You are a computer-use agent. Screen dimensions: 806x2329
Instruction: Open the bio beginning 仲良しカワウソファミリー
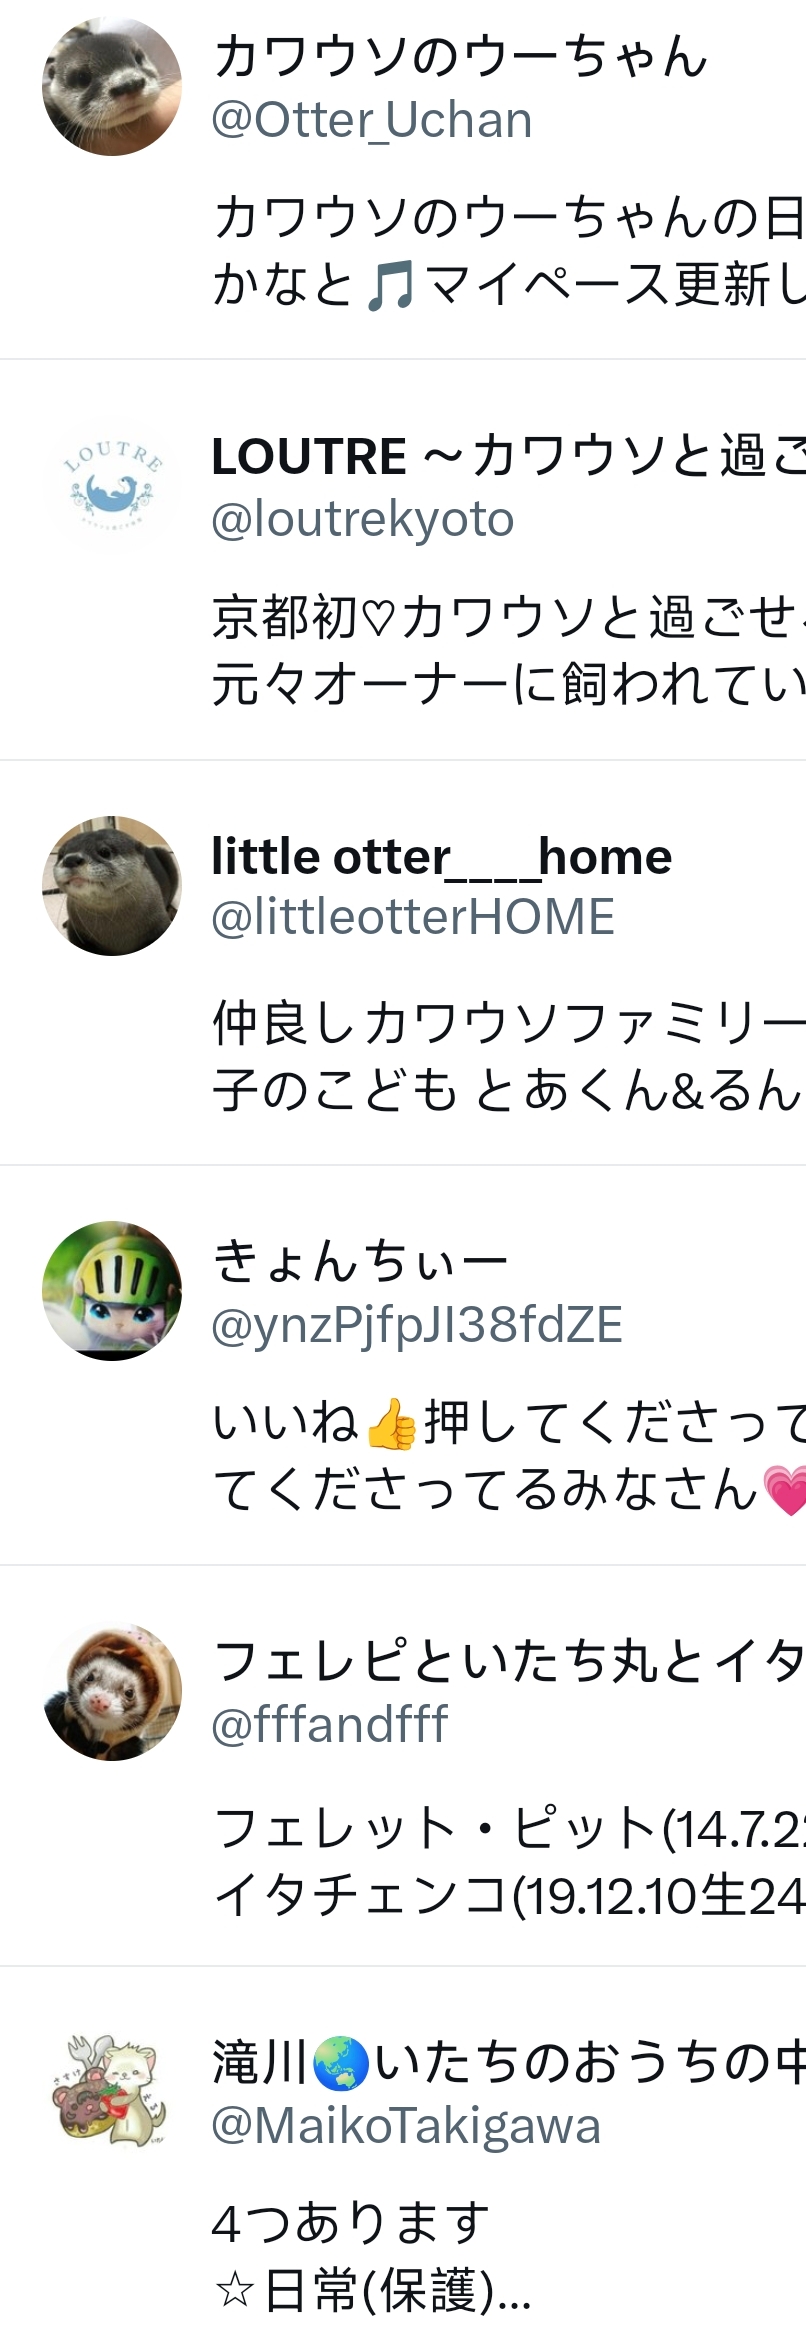pyautogui.click(x=508, y=1056)
